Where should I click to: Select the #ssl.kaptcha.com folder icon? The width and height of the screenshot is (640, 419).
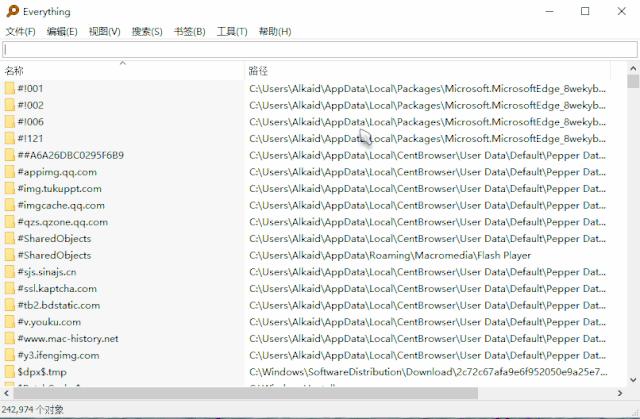click(10, 288)
